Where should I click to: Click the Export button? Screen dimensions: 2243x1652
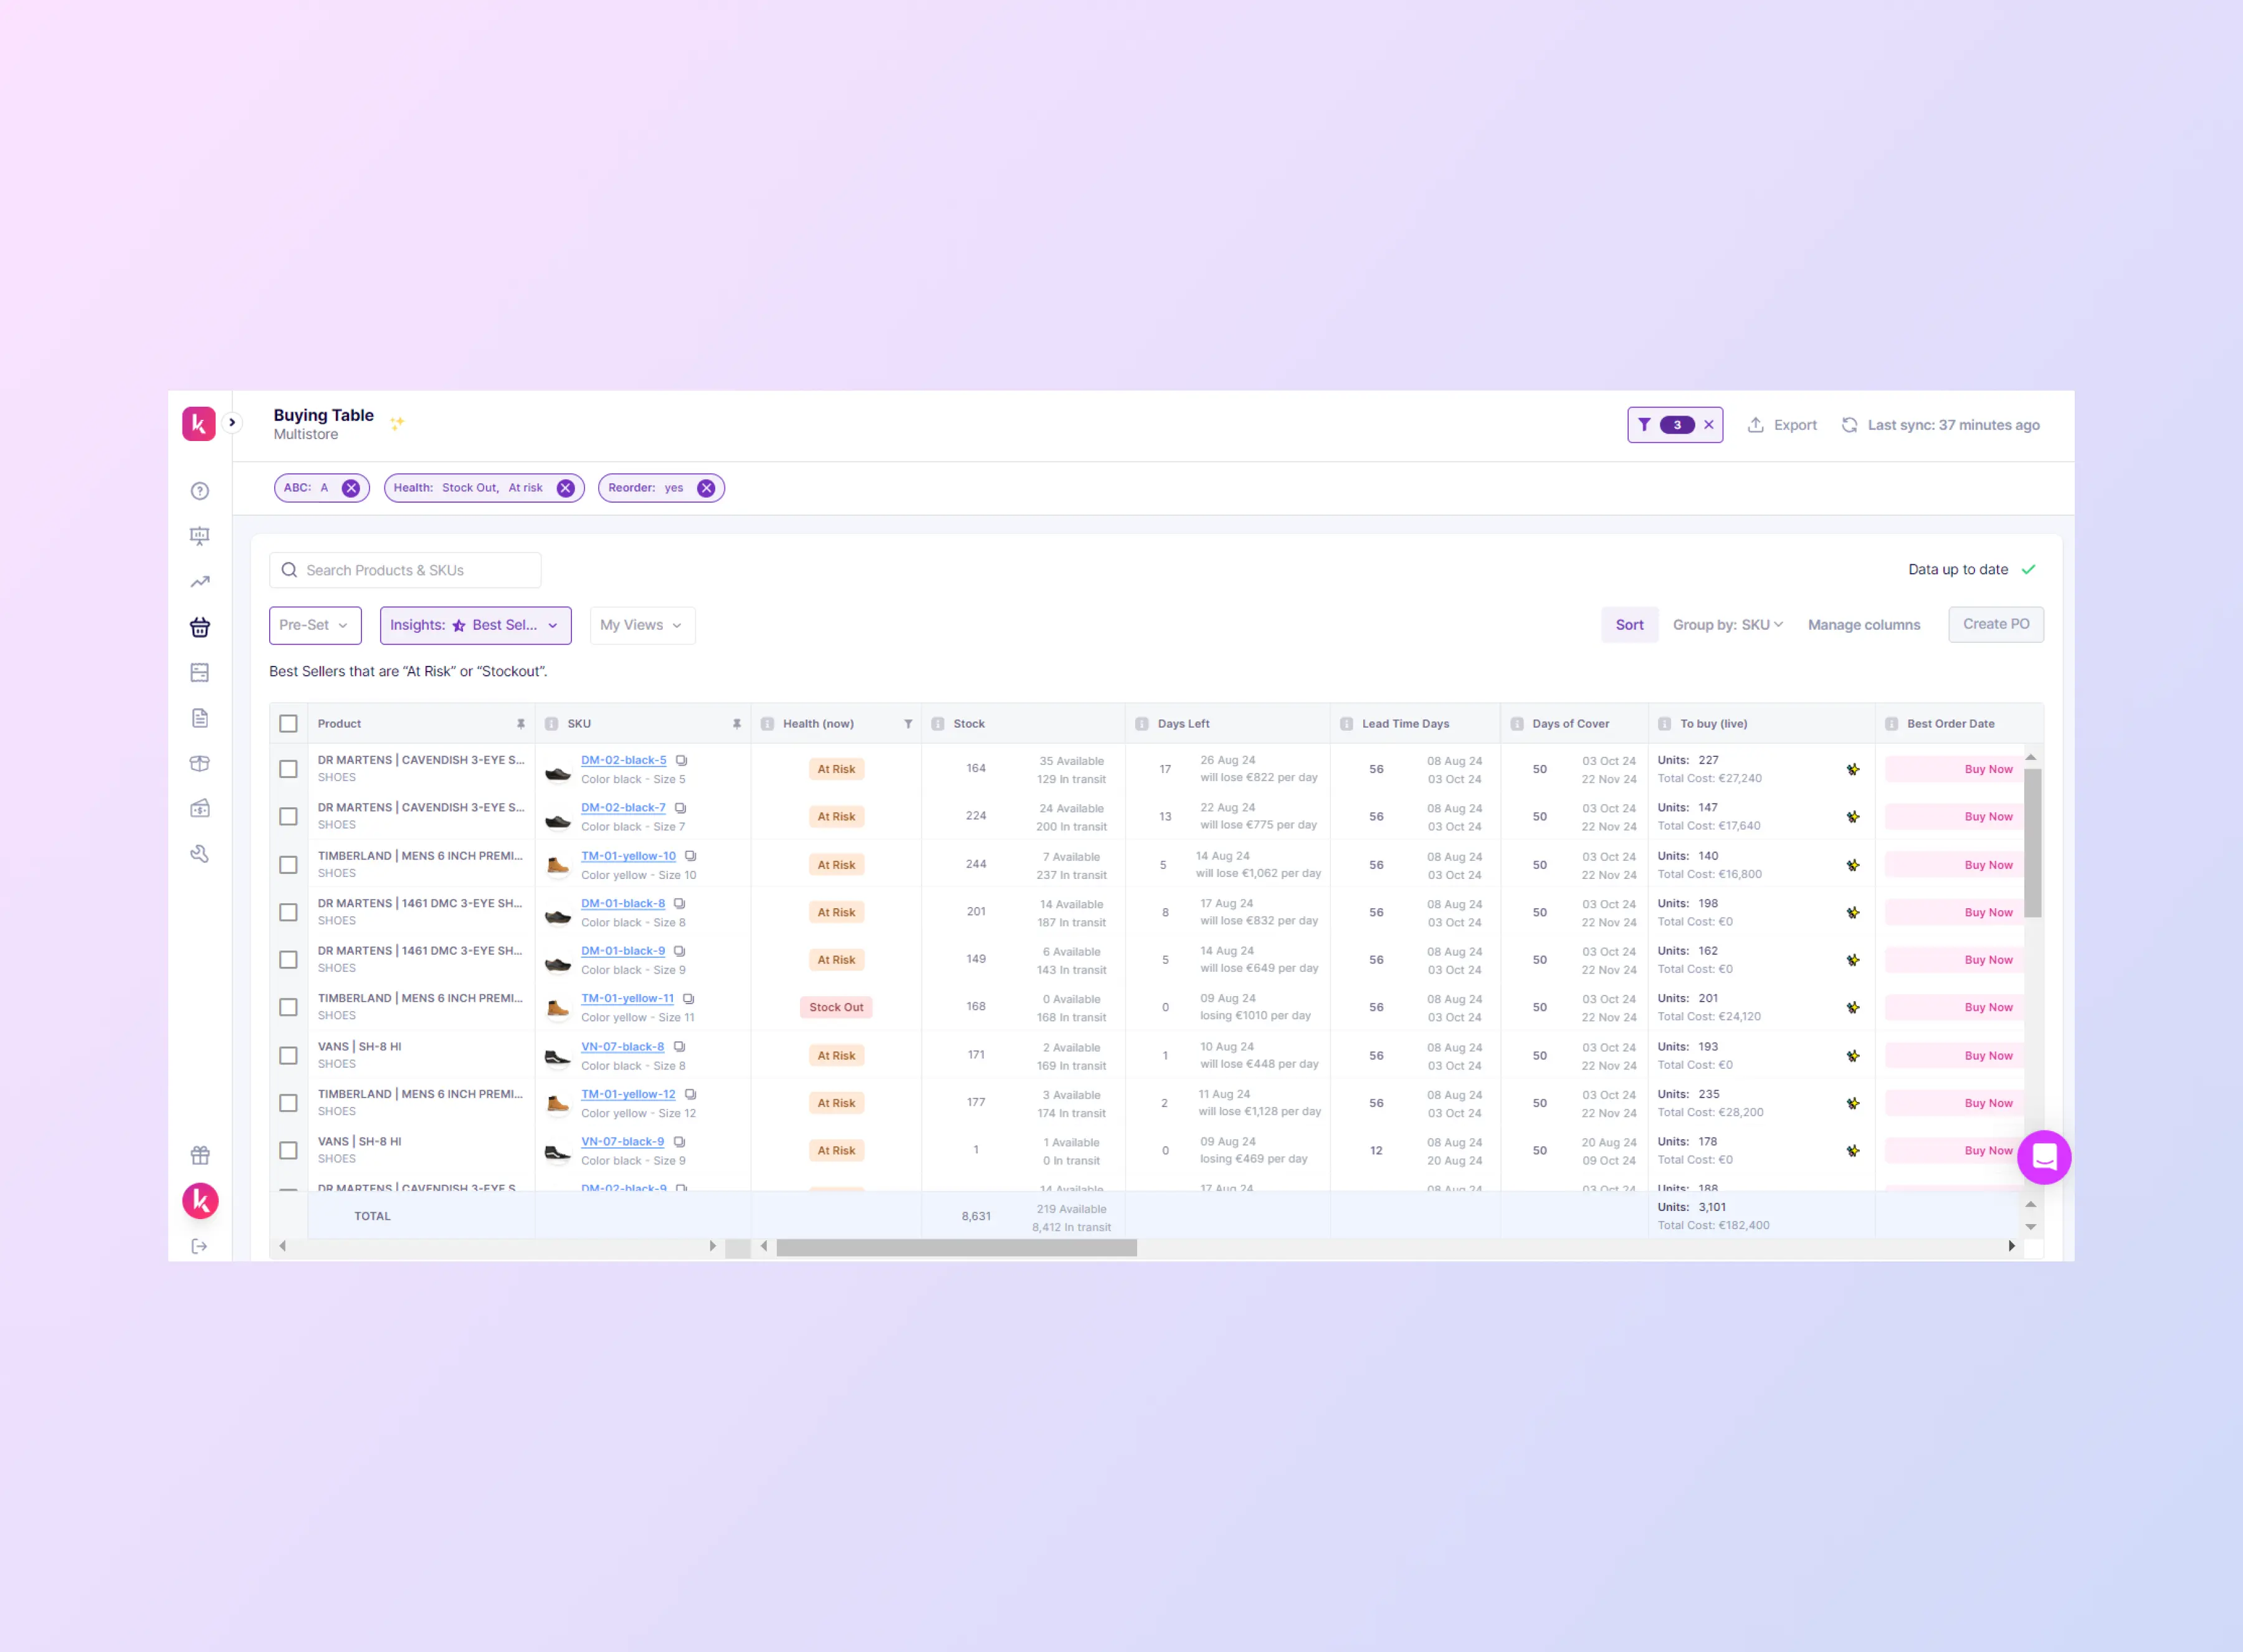(1782, 425)
